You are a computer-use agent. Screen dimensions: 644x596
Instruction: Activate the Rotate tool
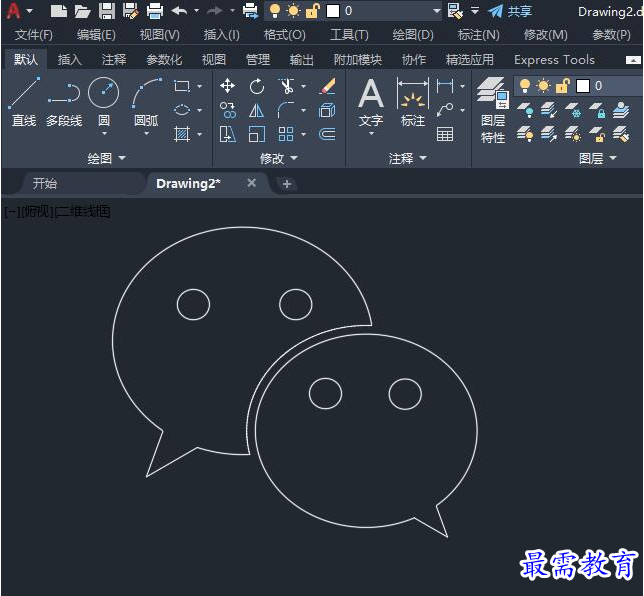[257, 86]
